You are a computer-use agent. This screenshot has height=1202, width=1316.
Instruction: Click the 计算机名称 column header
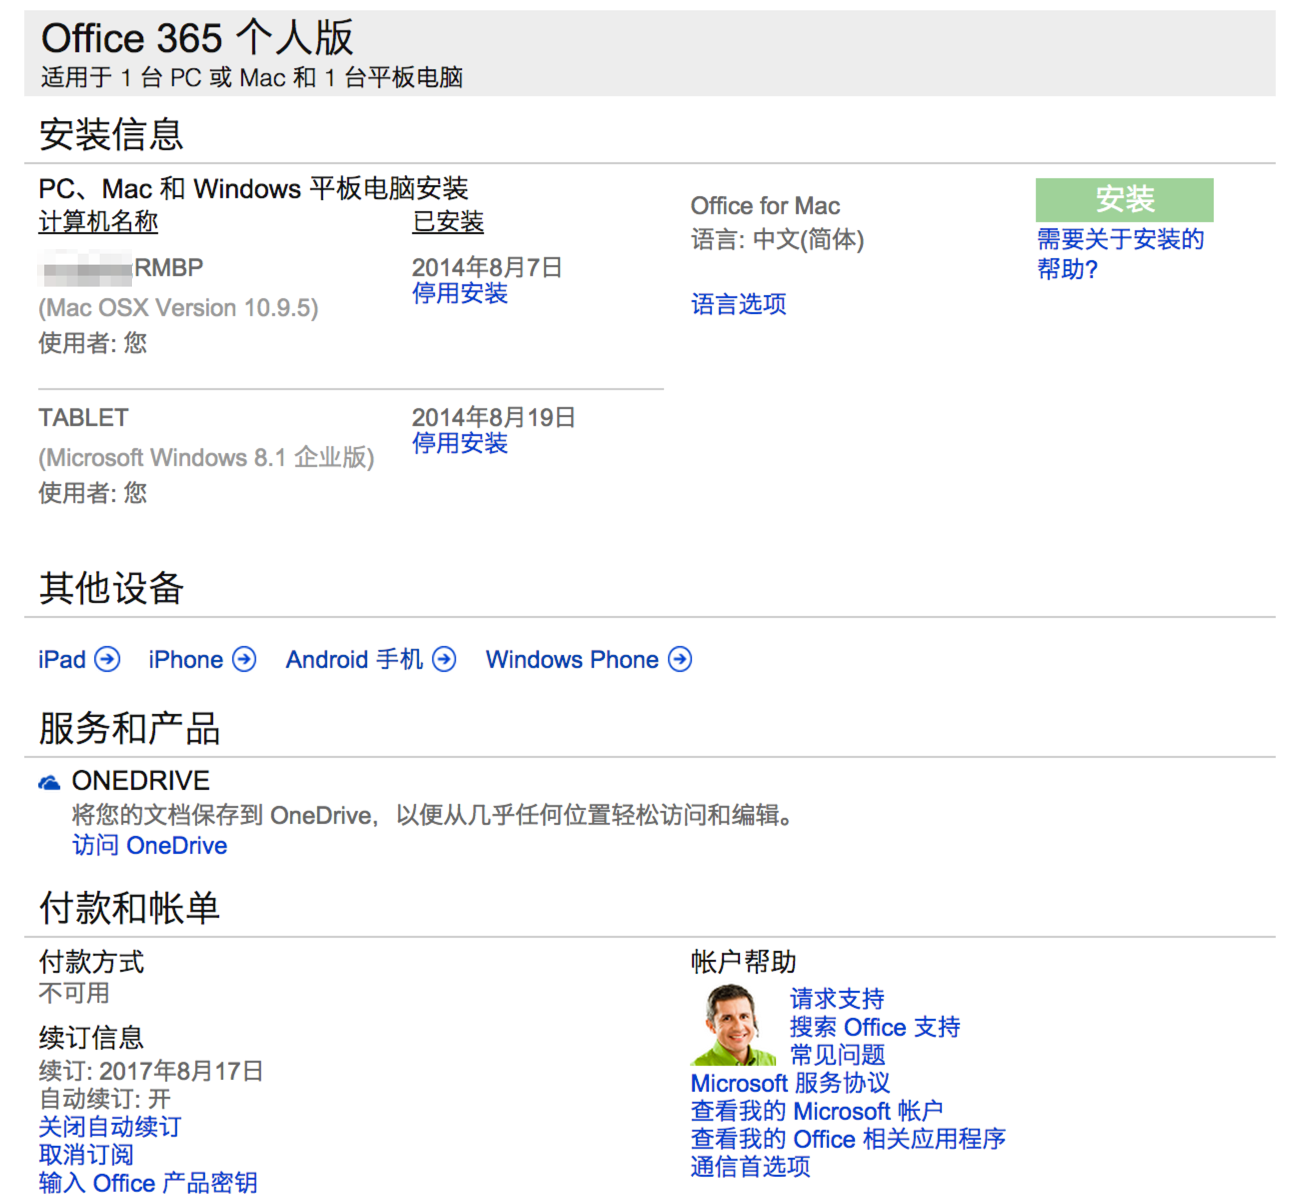click(x=98, y=222)
